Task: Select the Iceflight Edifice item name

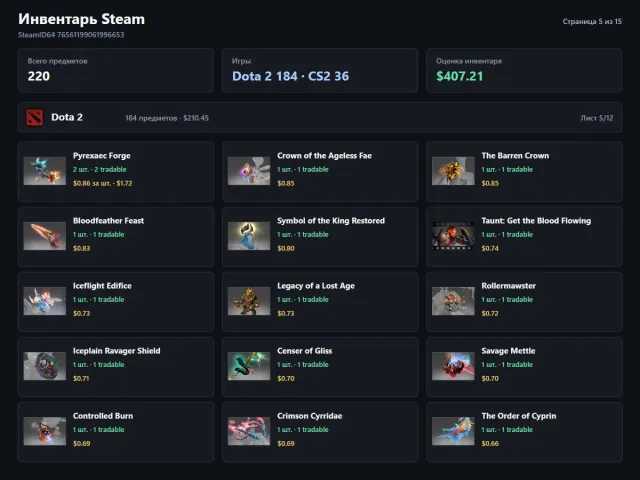Action: [102, 286]
